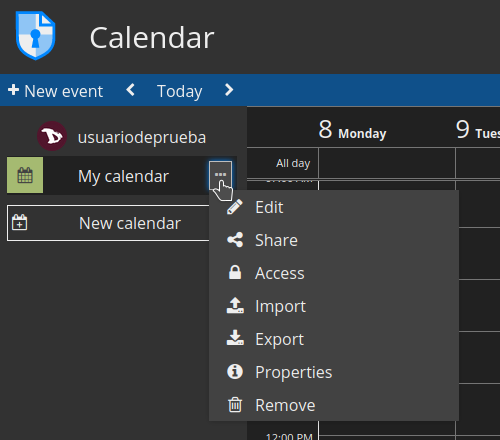Click the padlock icon beside Access
Viewport: 500px width, 440px height.
(x=235, y=272)
